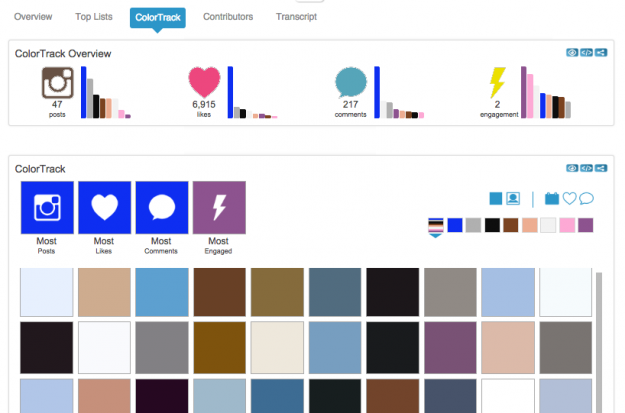Open the dark brown tile in first row
The height and width of the screenshot is (413, 625).
pos(220,292)
